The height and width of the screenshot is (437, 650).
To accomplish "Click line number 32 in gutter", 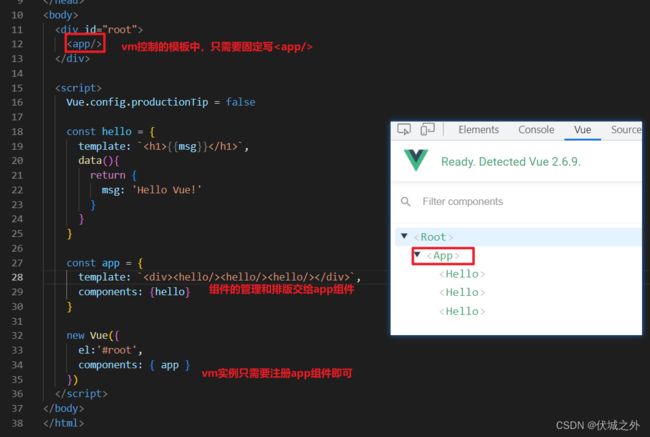I will (x=17, y=335).
